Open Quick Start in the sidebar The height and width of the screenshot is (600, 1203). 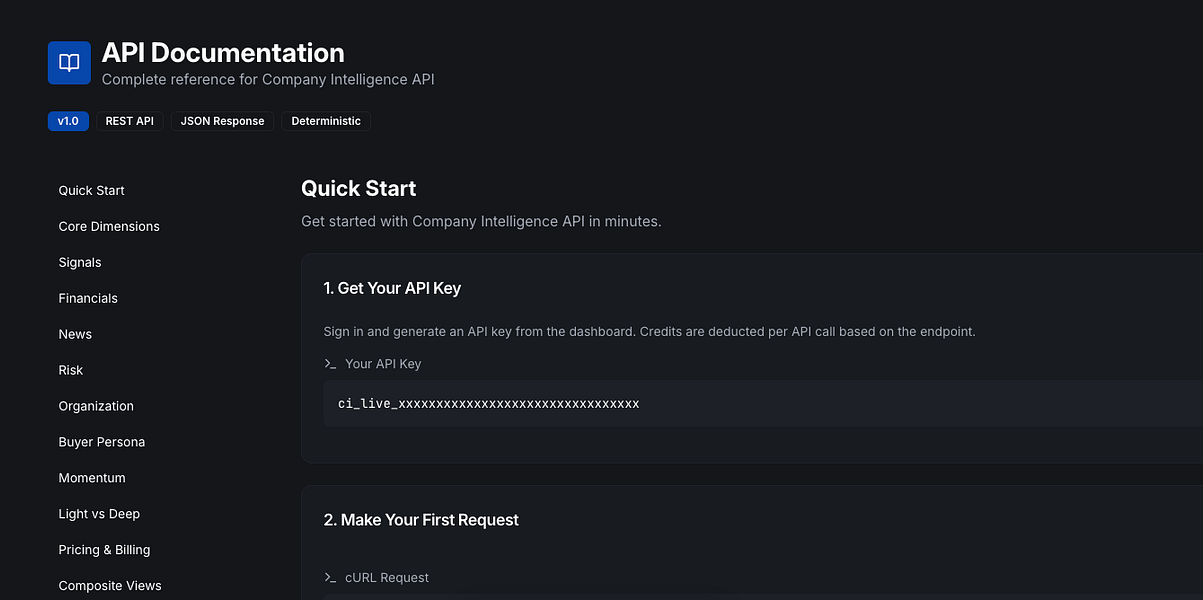click(92, 191)
